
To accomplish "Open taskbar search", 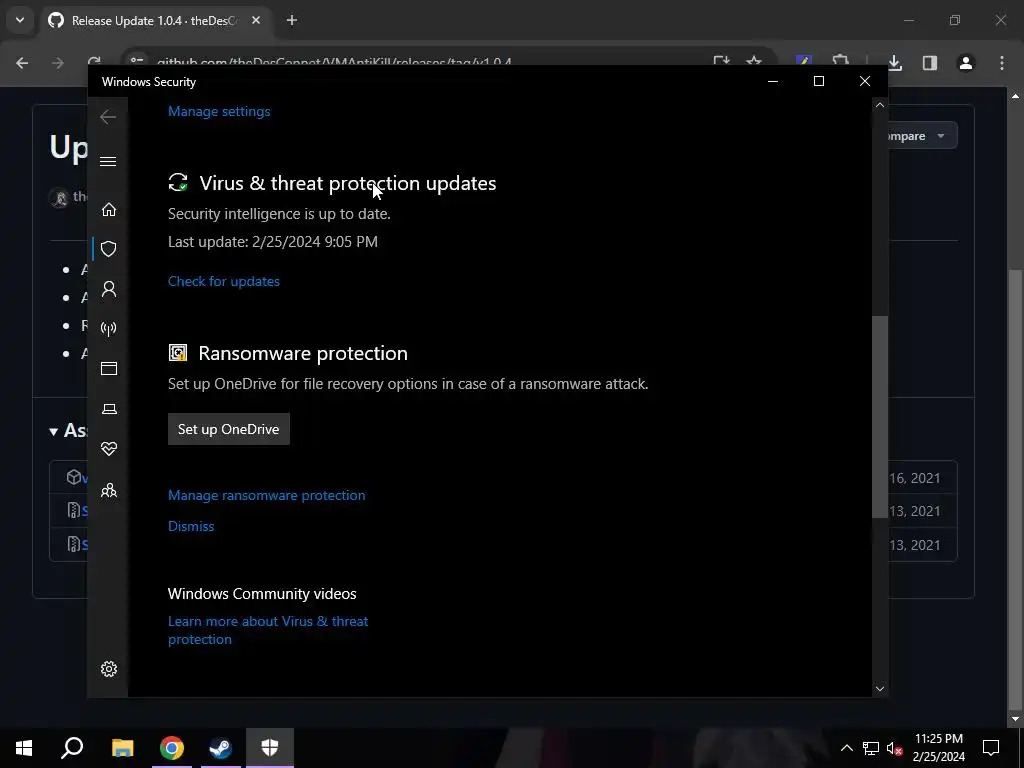I will [72, 748].
